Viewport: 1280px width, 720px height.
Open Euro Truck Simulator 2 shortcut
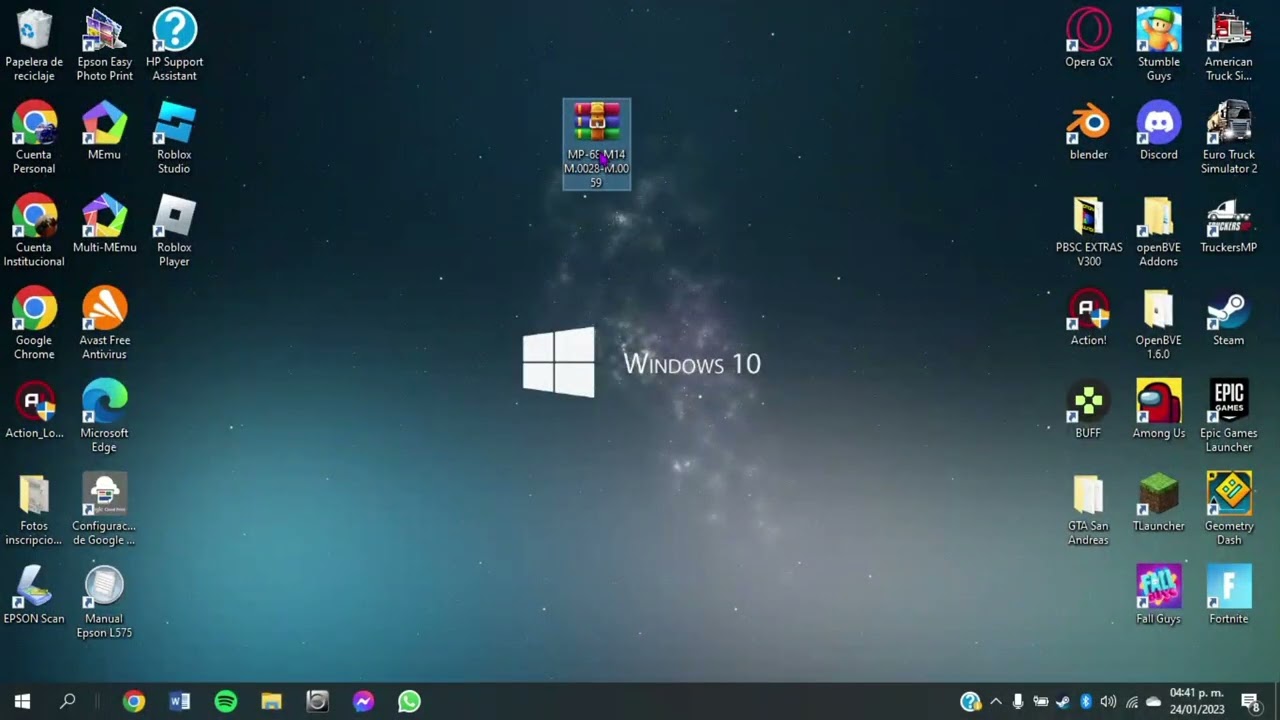point(1228,138)
